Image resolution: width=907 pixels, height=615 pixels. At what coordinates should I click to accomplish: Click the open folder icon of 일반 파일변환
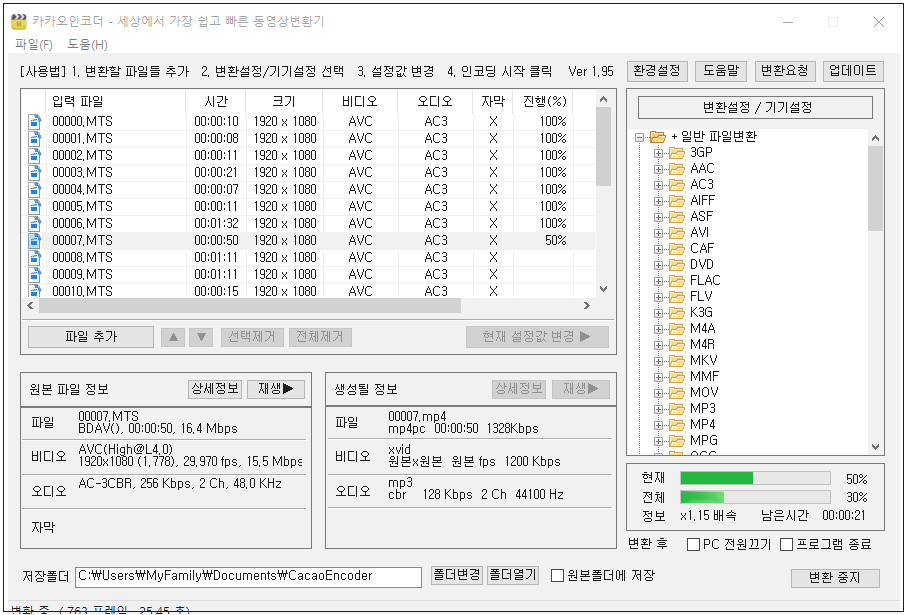658,137
